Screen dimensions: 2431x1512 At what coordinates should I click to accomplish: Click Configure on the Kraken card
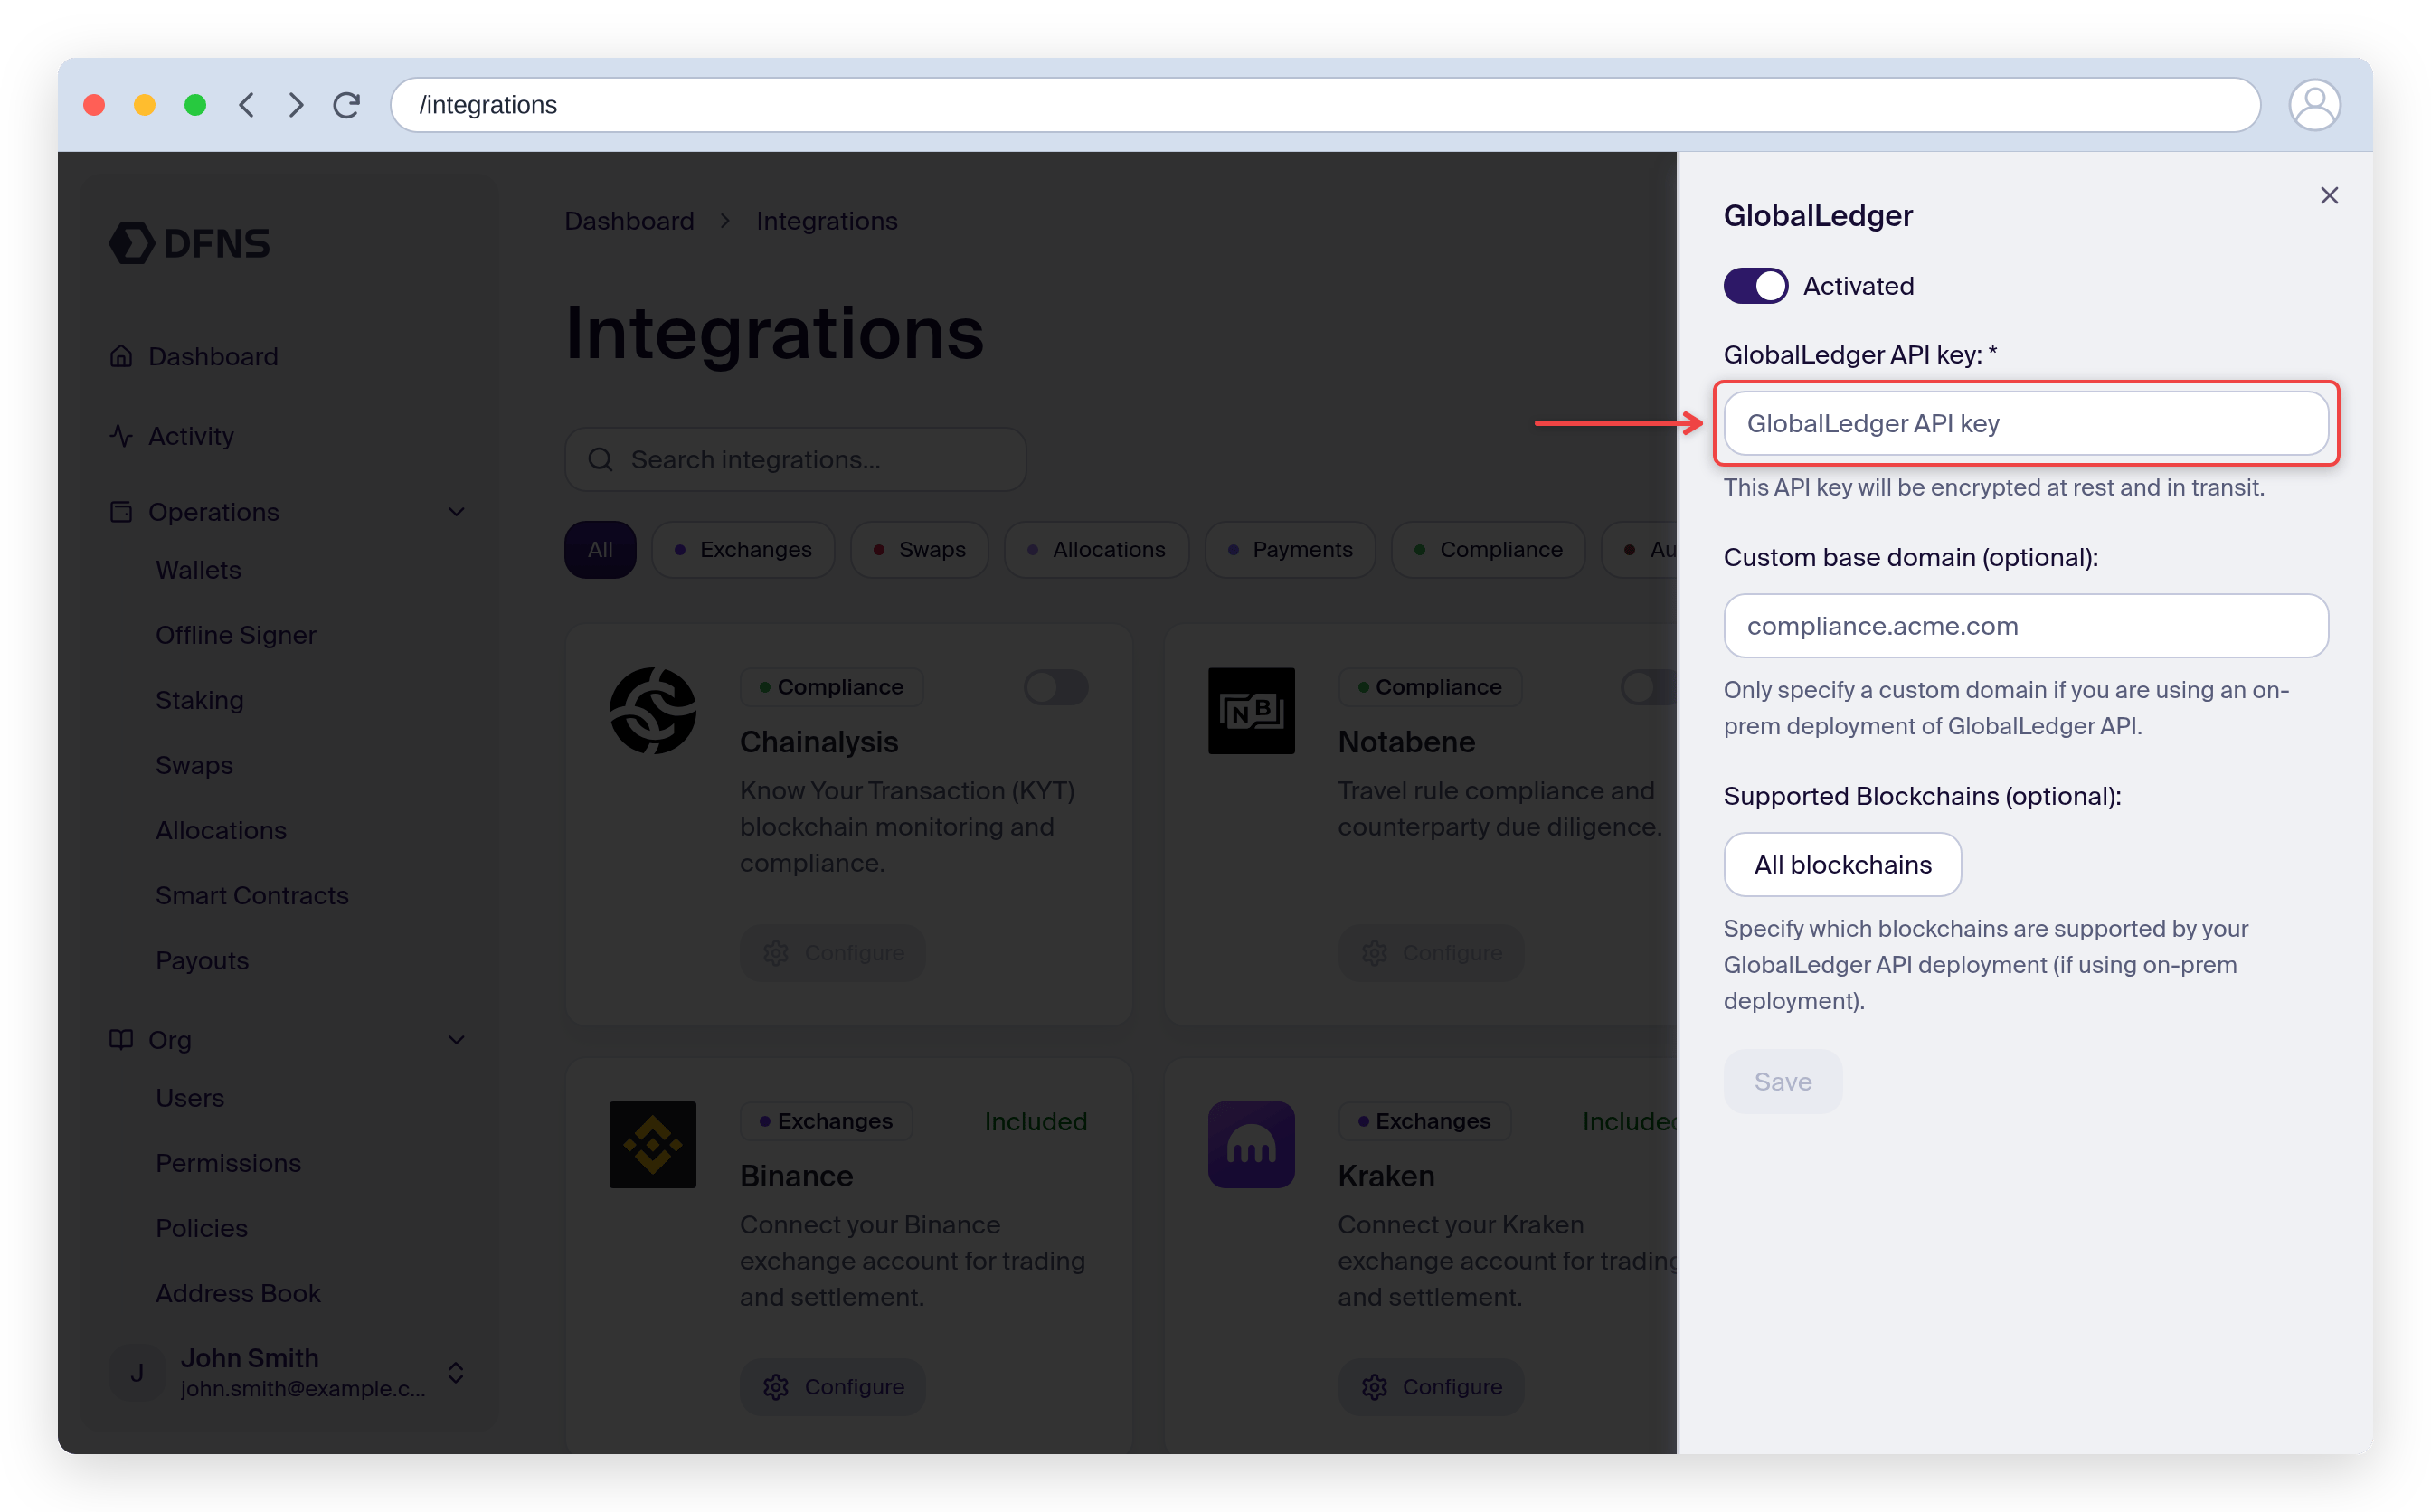[x=1431, y=1387]
